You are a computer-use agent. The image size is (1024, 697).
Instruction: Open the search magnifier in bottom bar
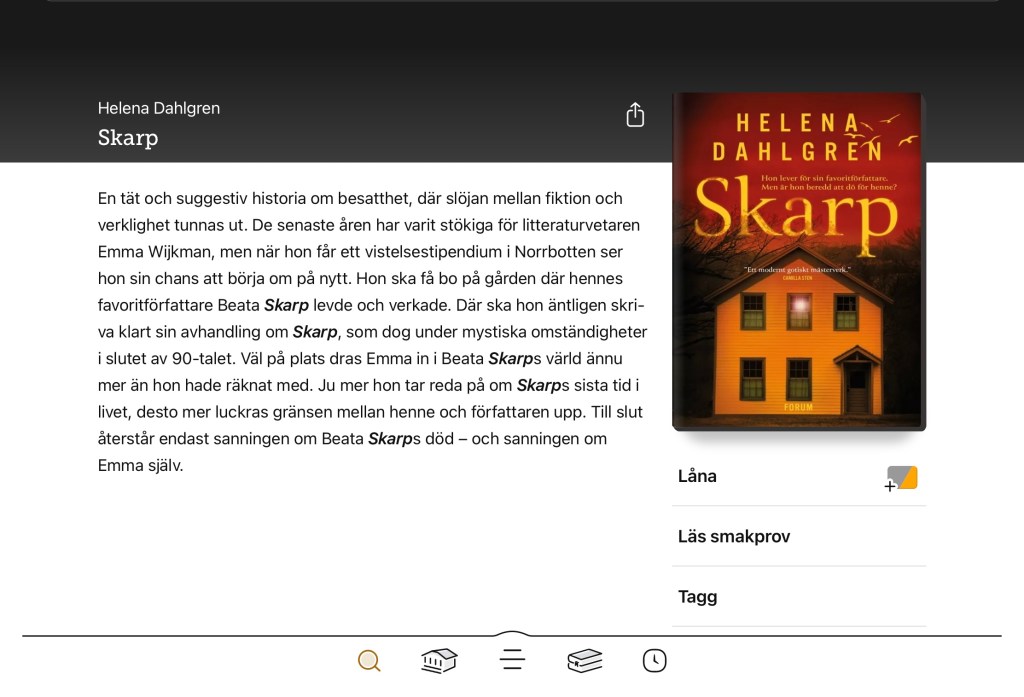[369, 660]
